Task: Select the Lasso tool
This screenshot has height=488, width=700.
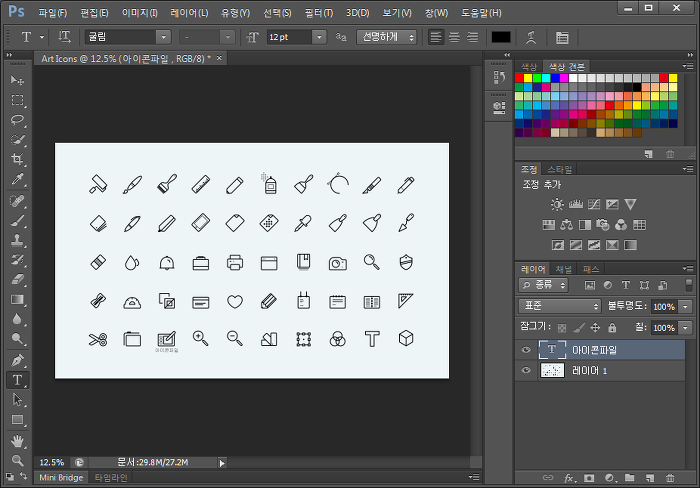Action: point(17,120)
